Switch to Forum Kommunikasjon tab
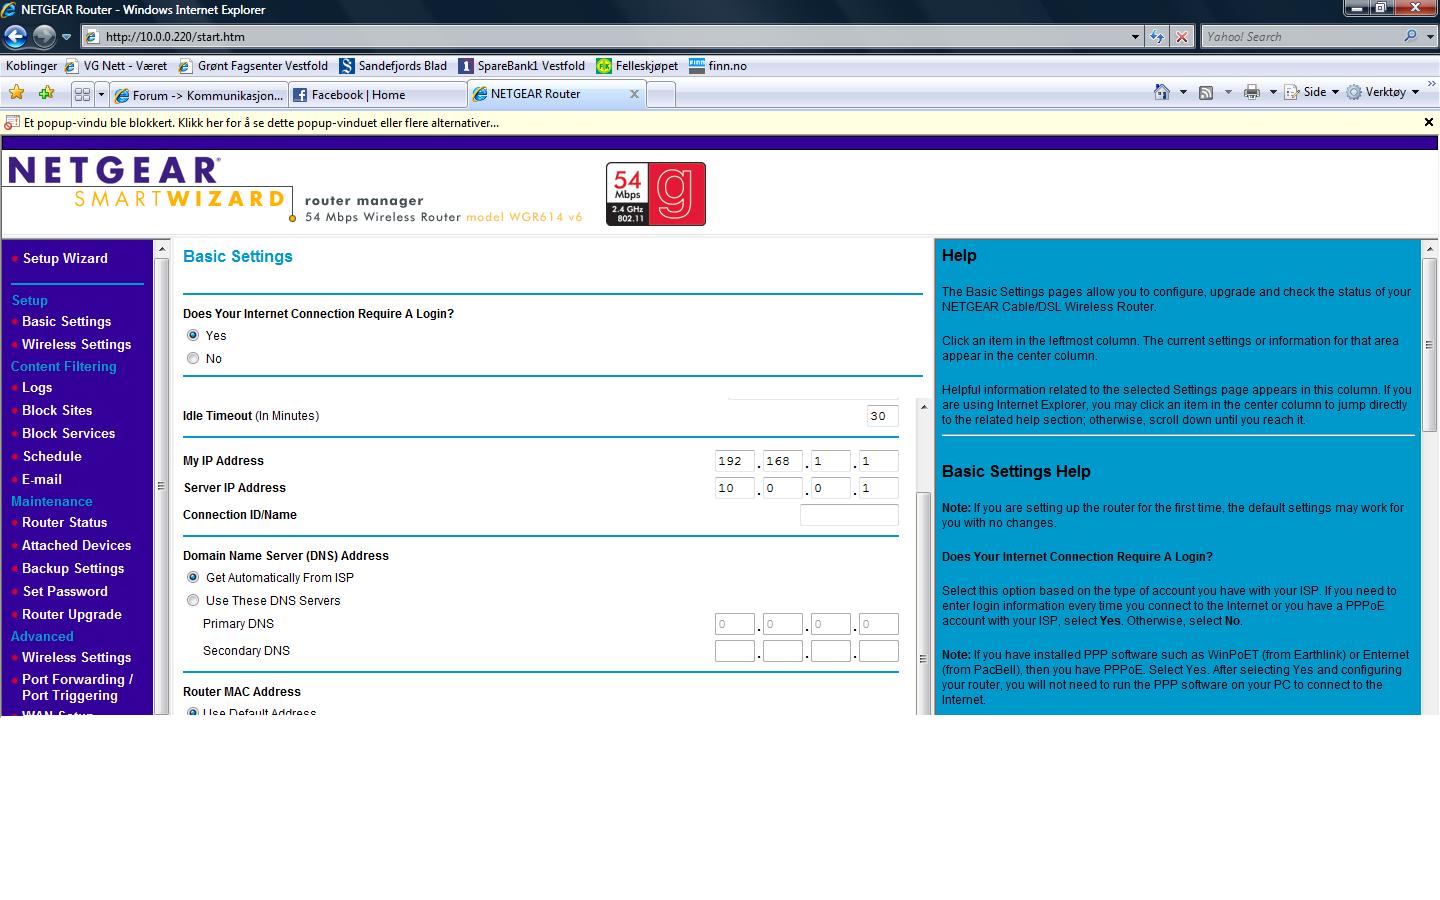The height and width of the screenshot is (900, 1440). coord(199,95)
